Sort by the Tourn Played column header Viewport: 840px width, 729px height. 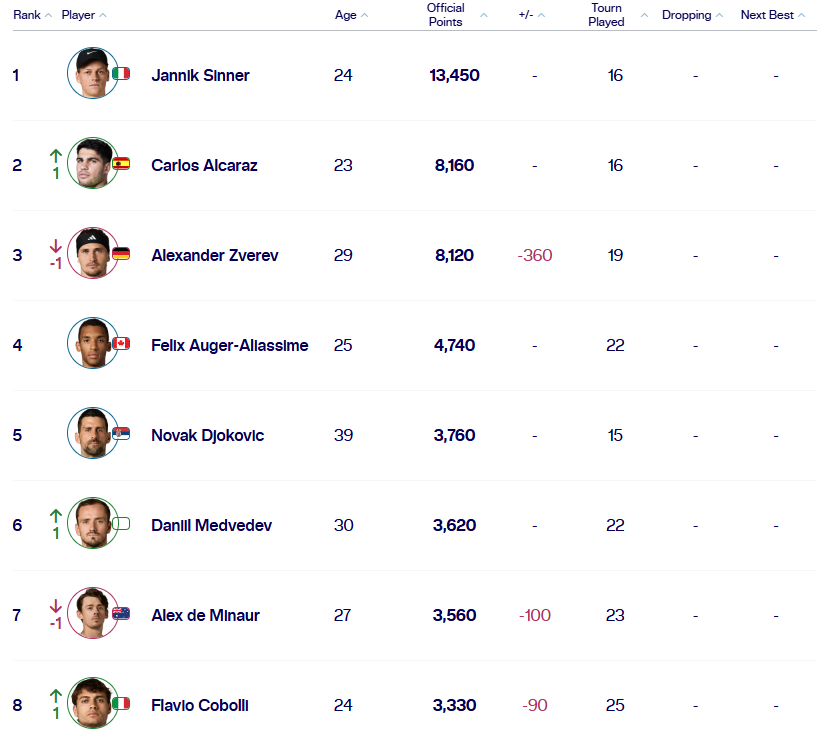pyautogui.click(x=618, y=15)
